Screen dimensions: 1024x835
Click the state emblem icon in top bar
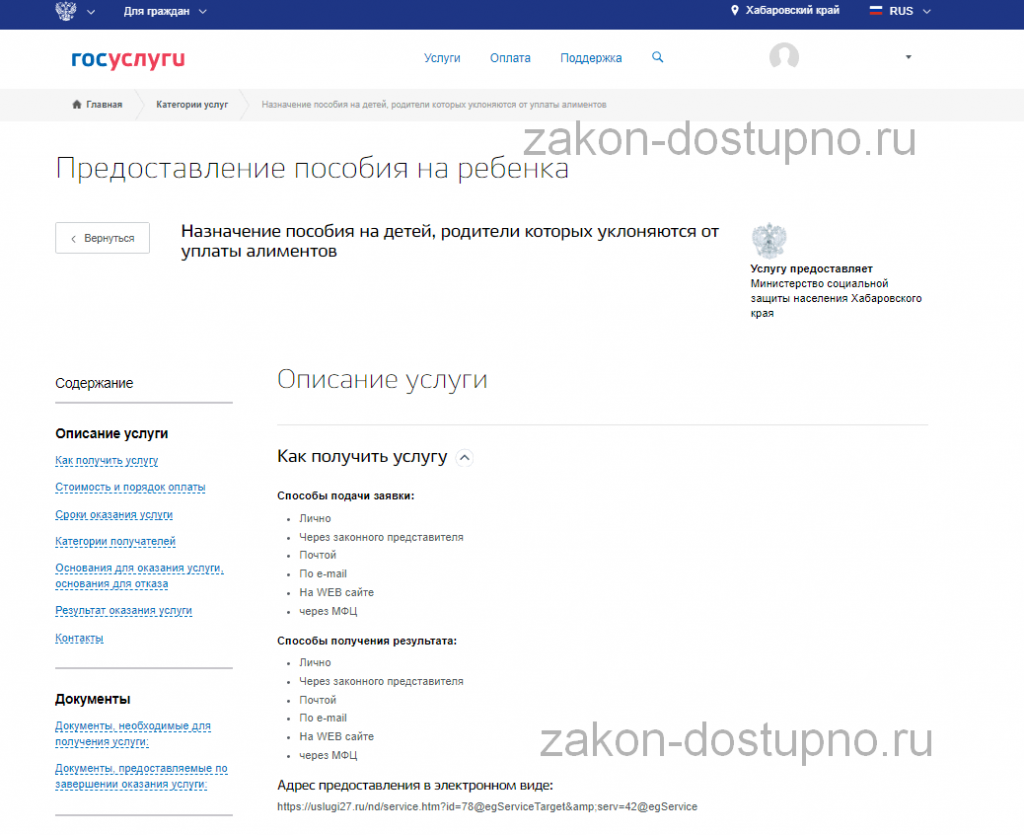tap(68, 11)
